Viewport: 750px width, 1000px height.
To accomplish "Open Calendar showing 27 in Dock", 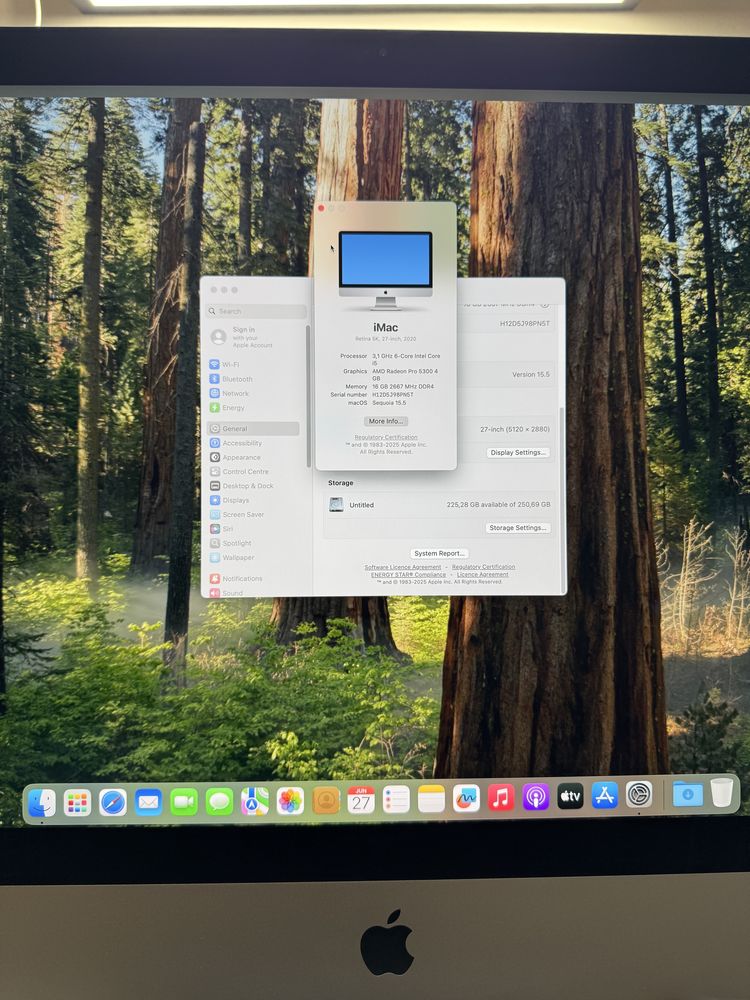I will click(361, 800).
